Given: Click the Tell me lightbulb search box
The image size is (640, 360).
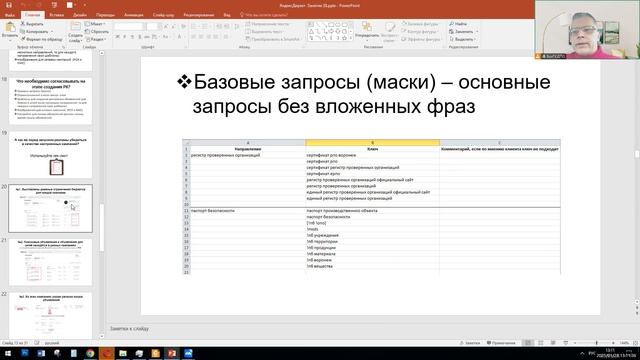Looking at the screenshot, I should (264, 15).
